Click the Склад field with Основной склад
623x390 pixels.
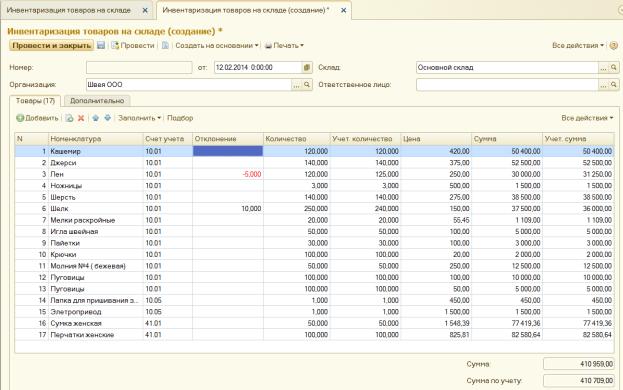[507, 68]
